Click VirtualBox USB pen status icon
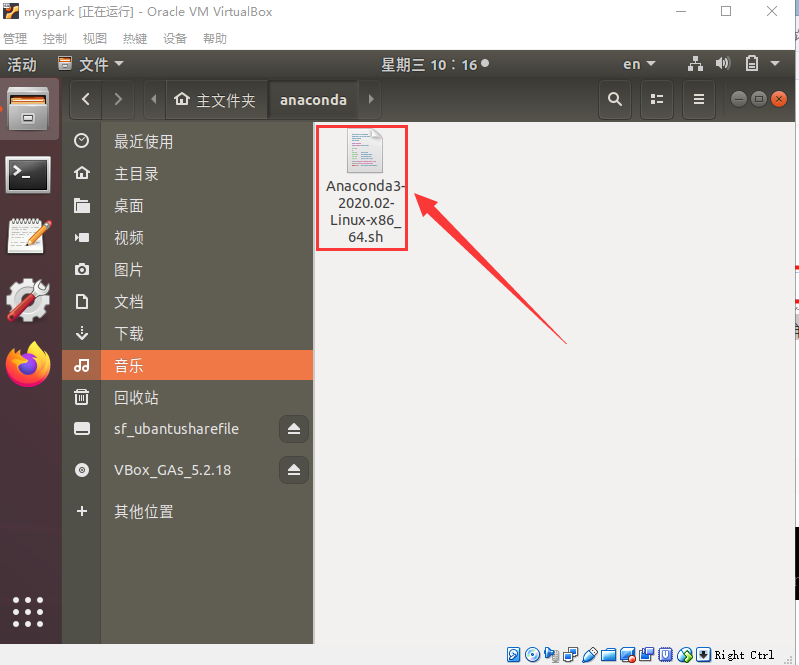Viewport: 799px width, 665px height. click(589, 655)
